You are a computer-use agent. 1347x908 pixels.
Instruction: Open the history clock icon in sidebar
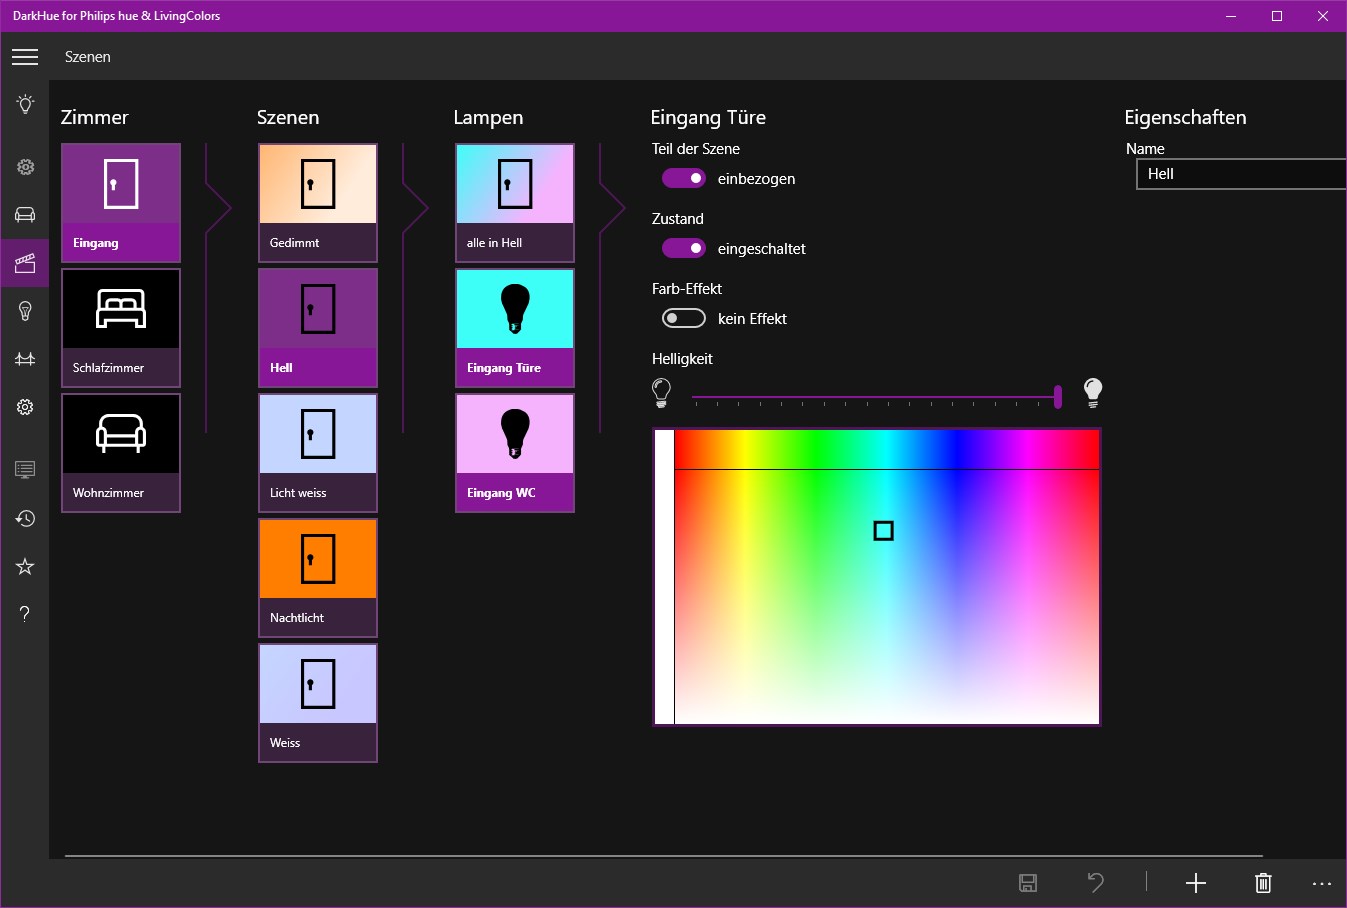(x=25, y=518)
